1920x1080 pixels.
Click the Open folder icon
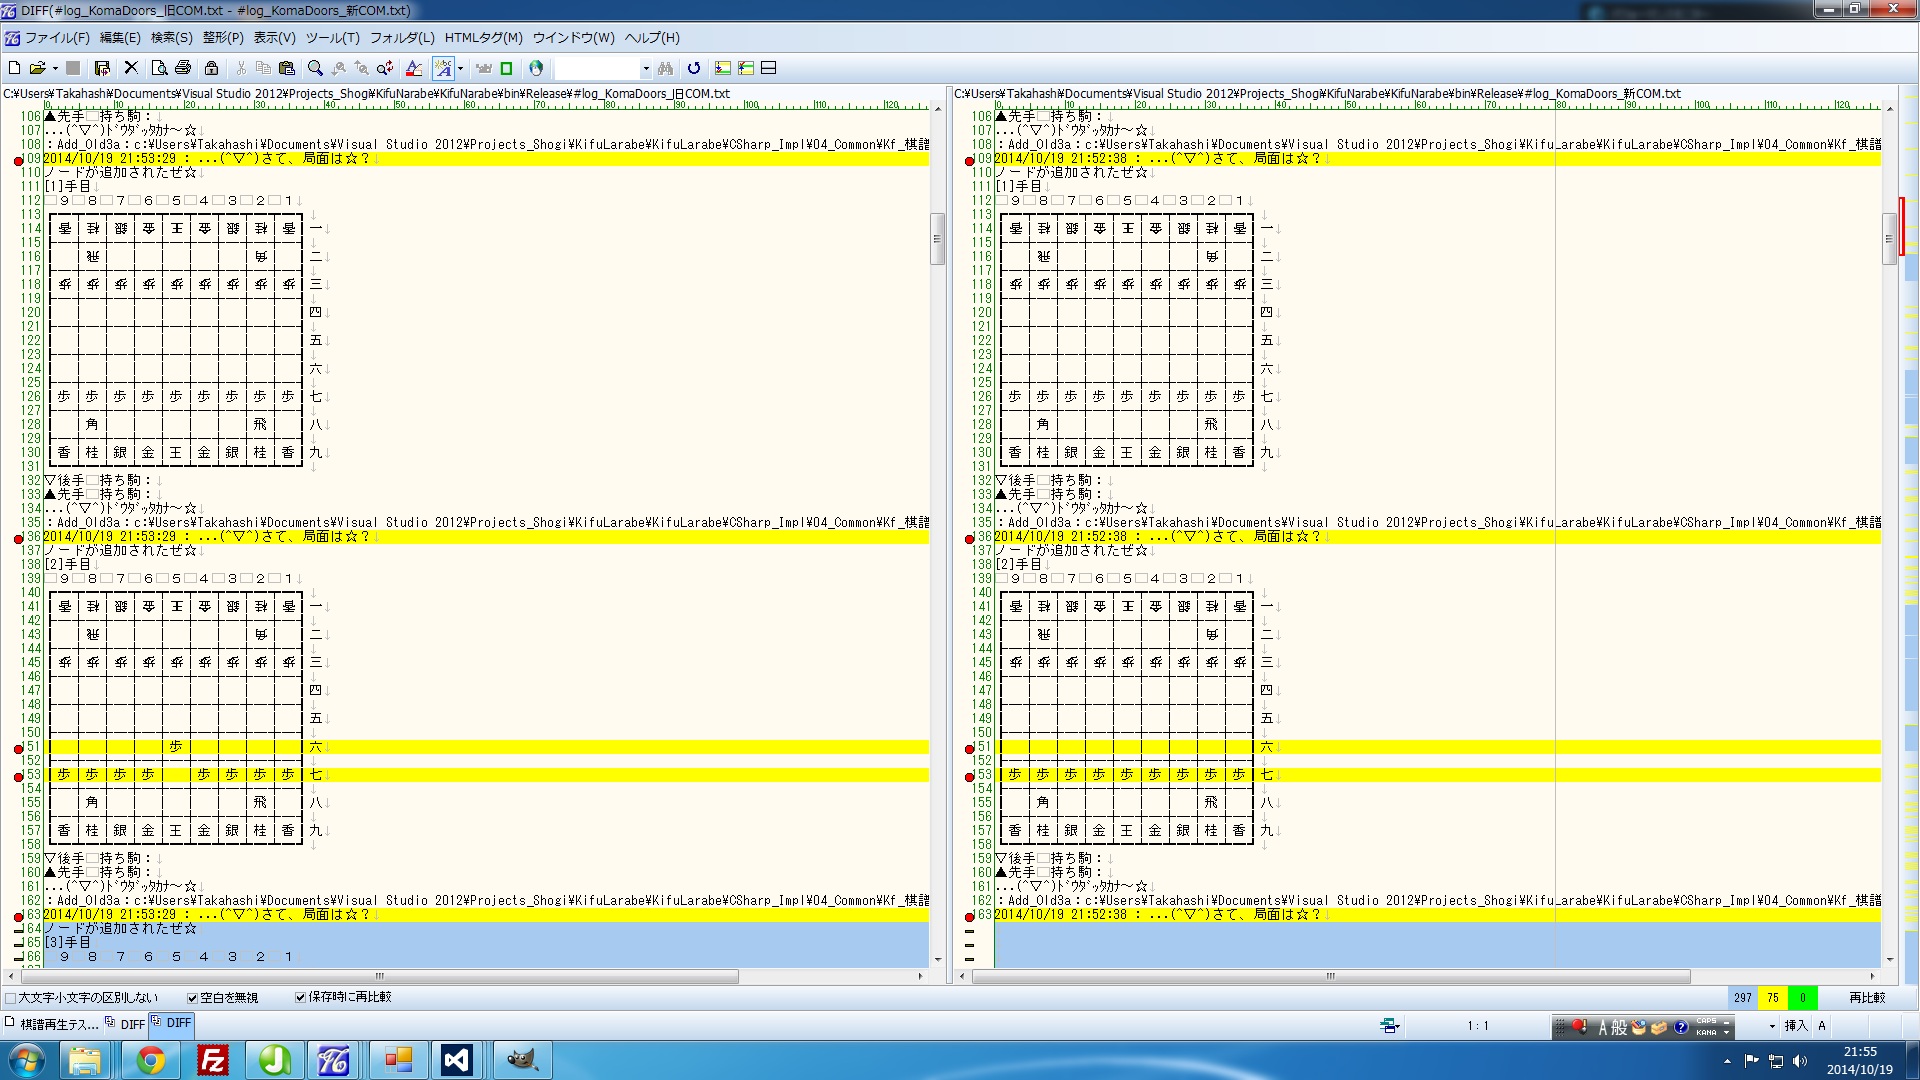click(x=37, y=68)
